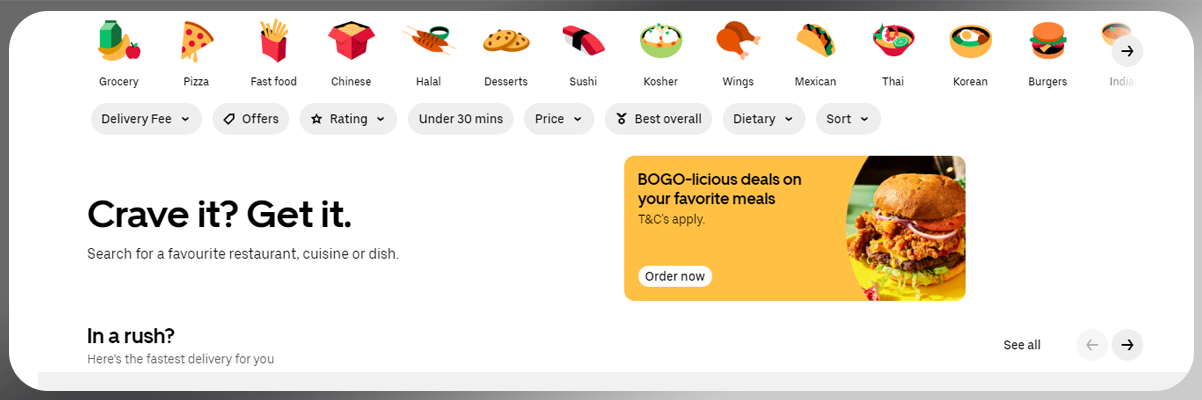The height and width of the screenshot is (400, 1202).
Task: Click the Order now button
Action: pos(675,276)
